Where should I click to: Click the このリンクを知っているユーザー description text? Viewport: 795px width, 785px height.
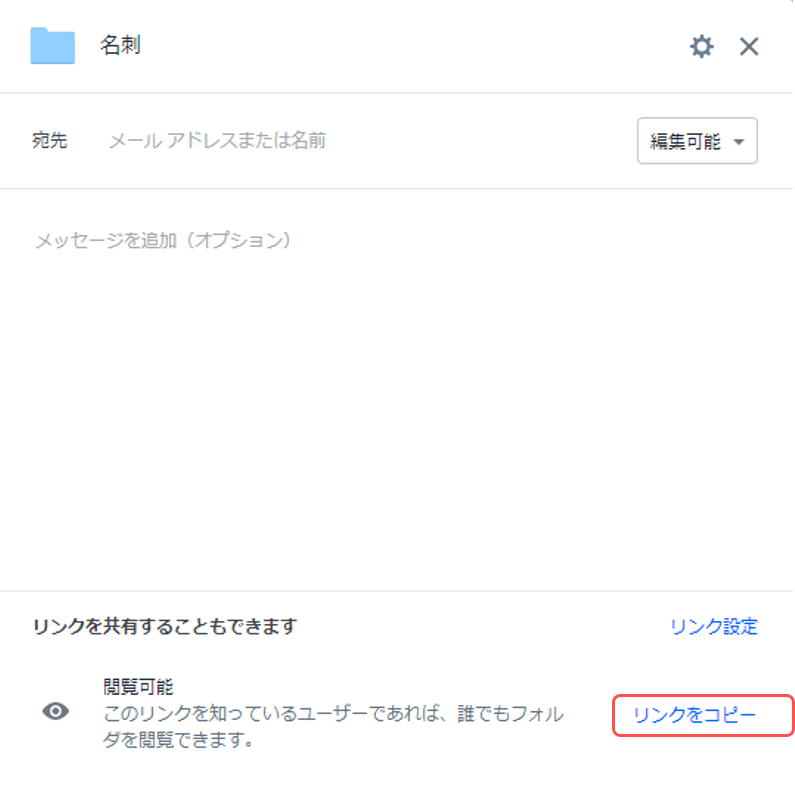(x=334, y=727)
